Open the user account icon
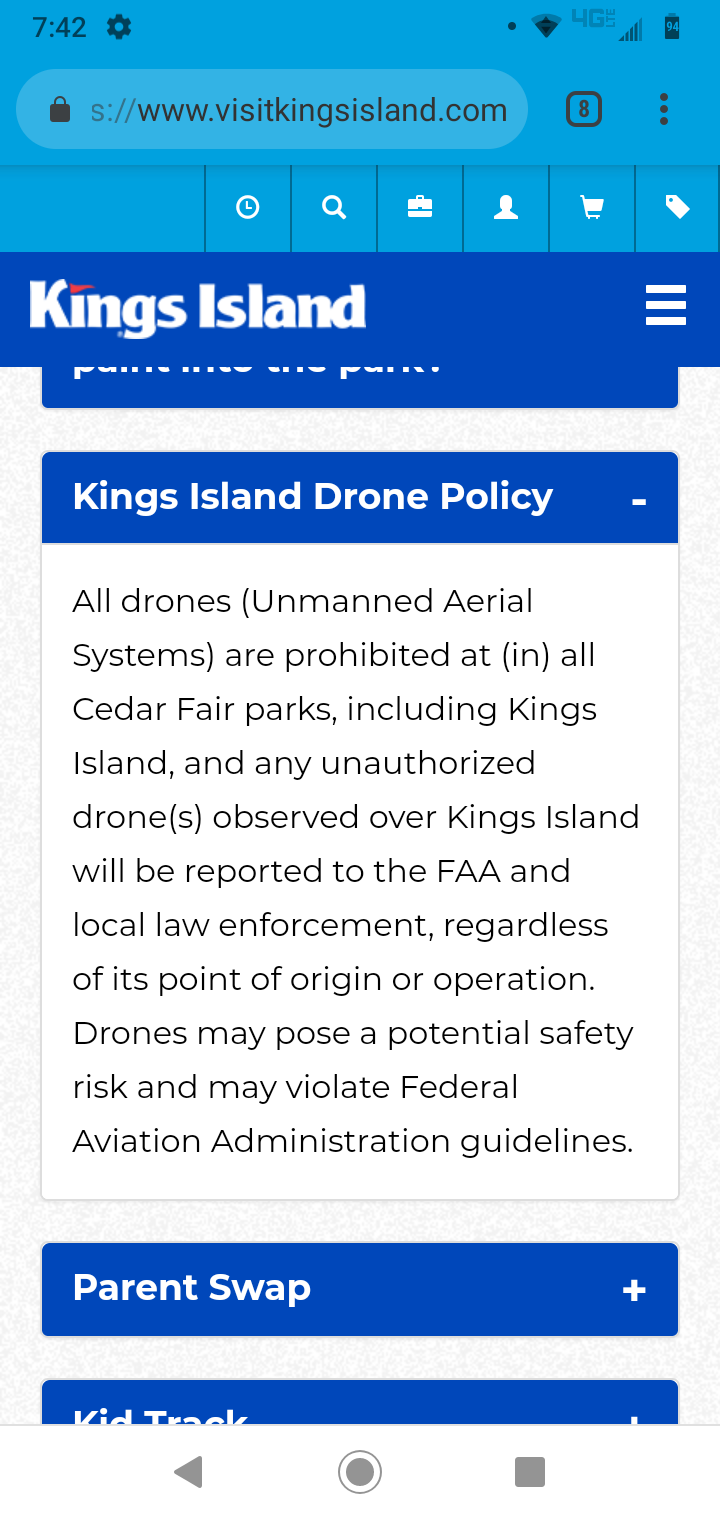 (506, 208)
